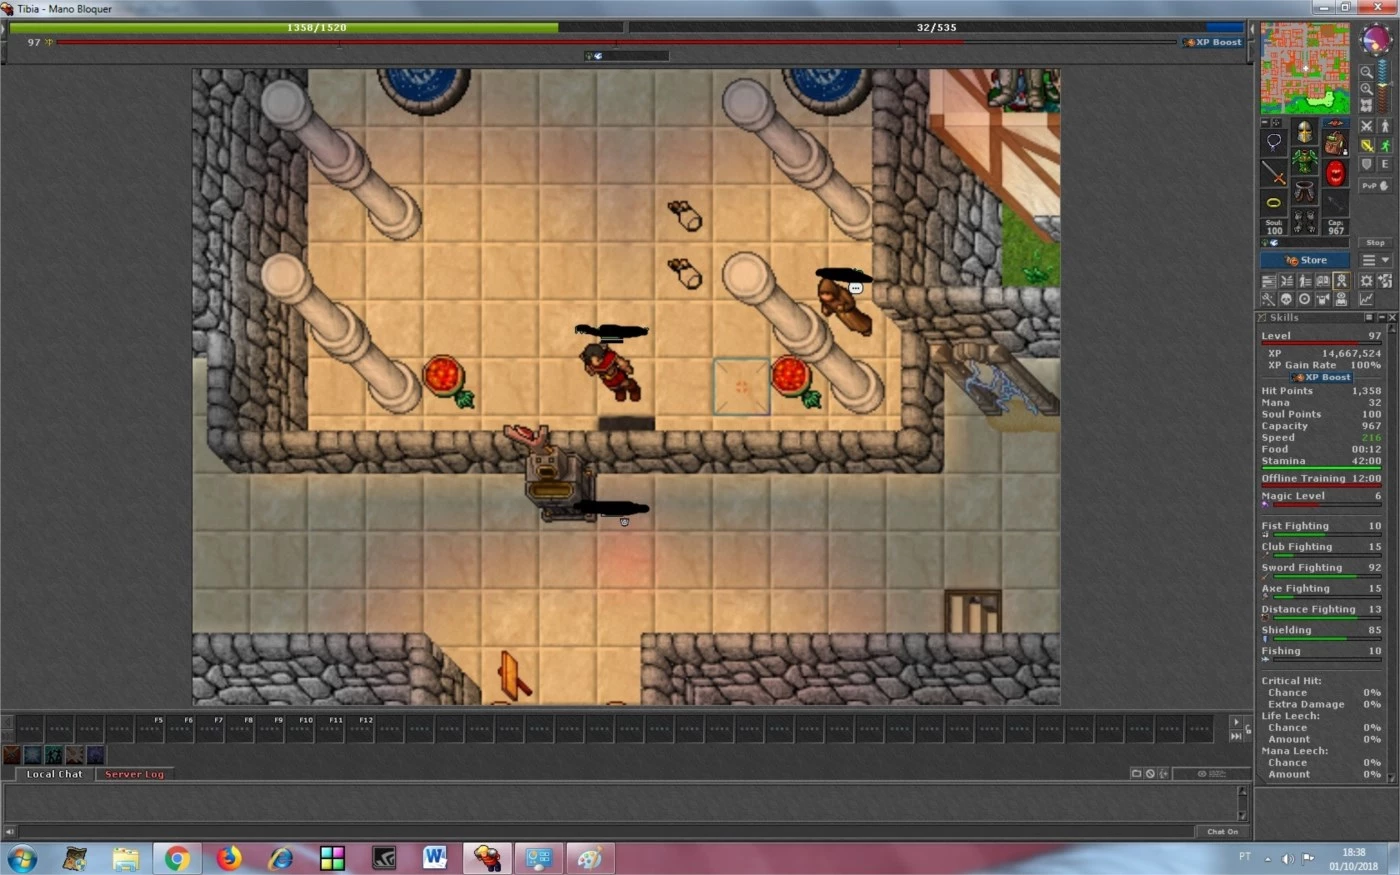Click the system volume speaker icon
The height and width of the screenshot is (875, 1400).
[x=1287, y=858]
